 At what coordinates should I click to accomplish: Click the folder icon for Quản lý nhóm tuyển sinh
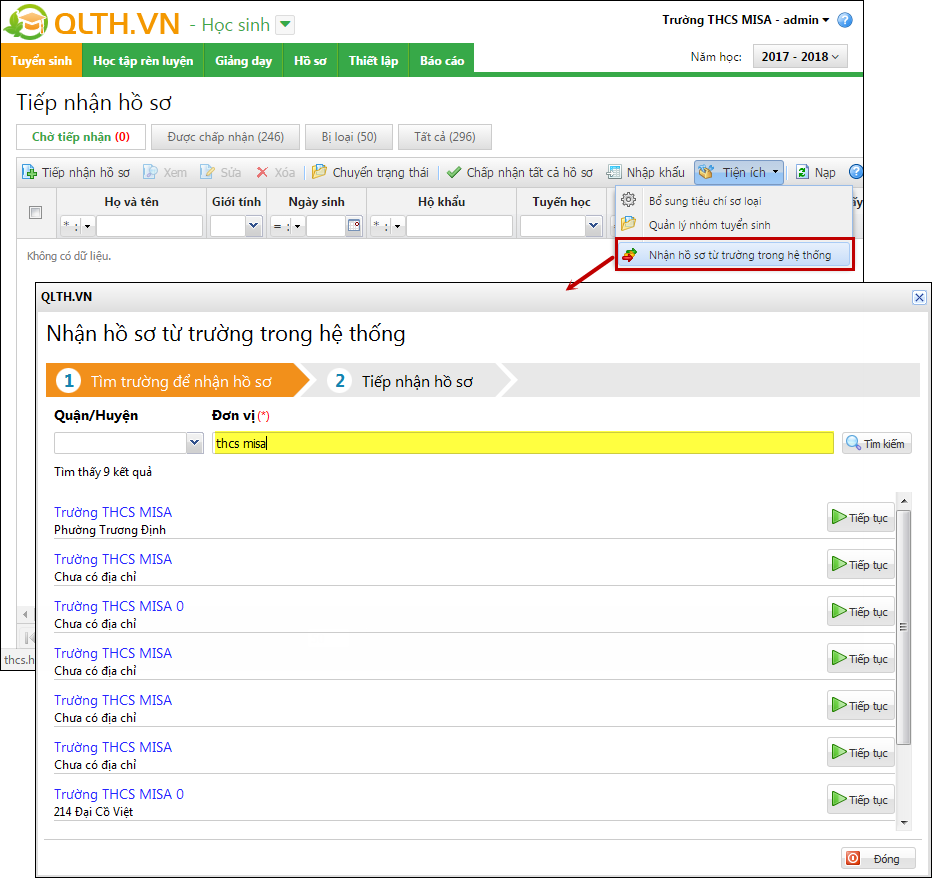pyautogui.click(x=628, y=224)
